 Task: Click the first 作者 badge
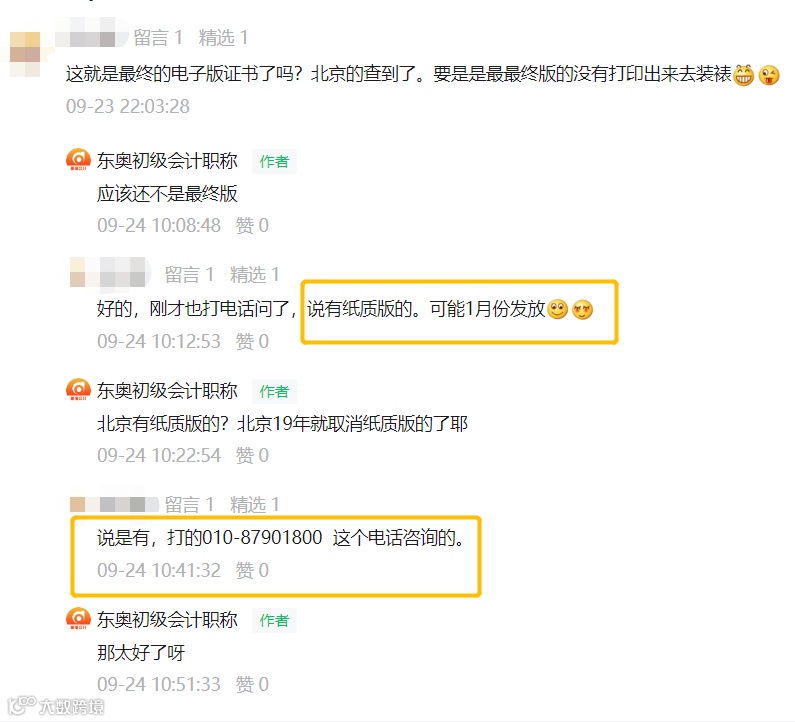pos(274,161)
